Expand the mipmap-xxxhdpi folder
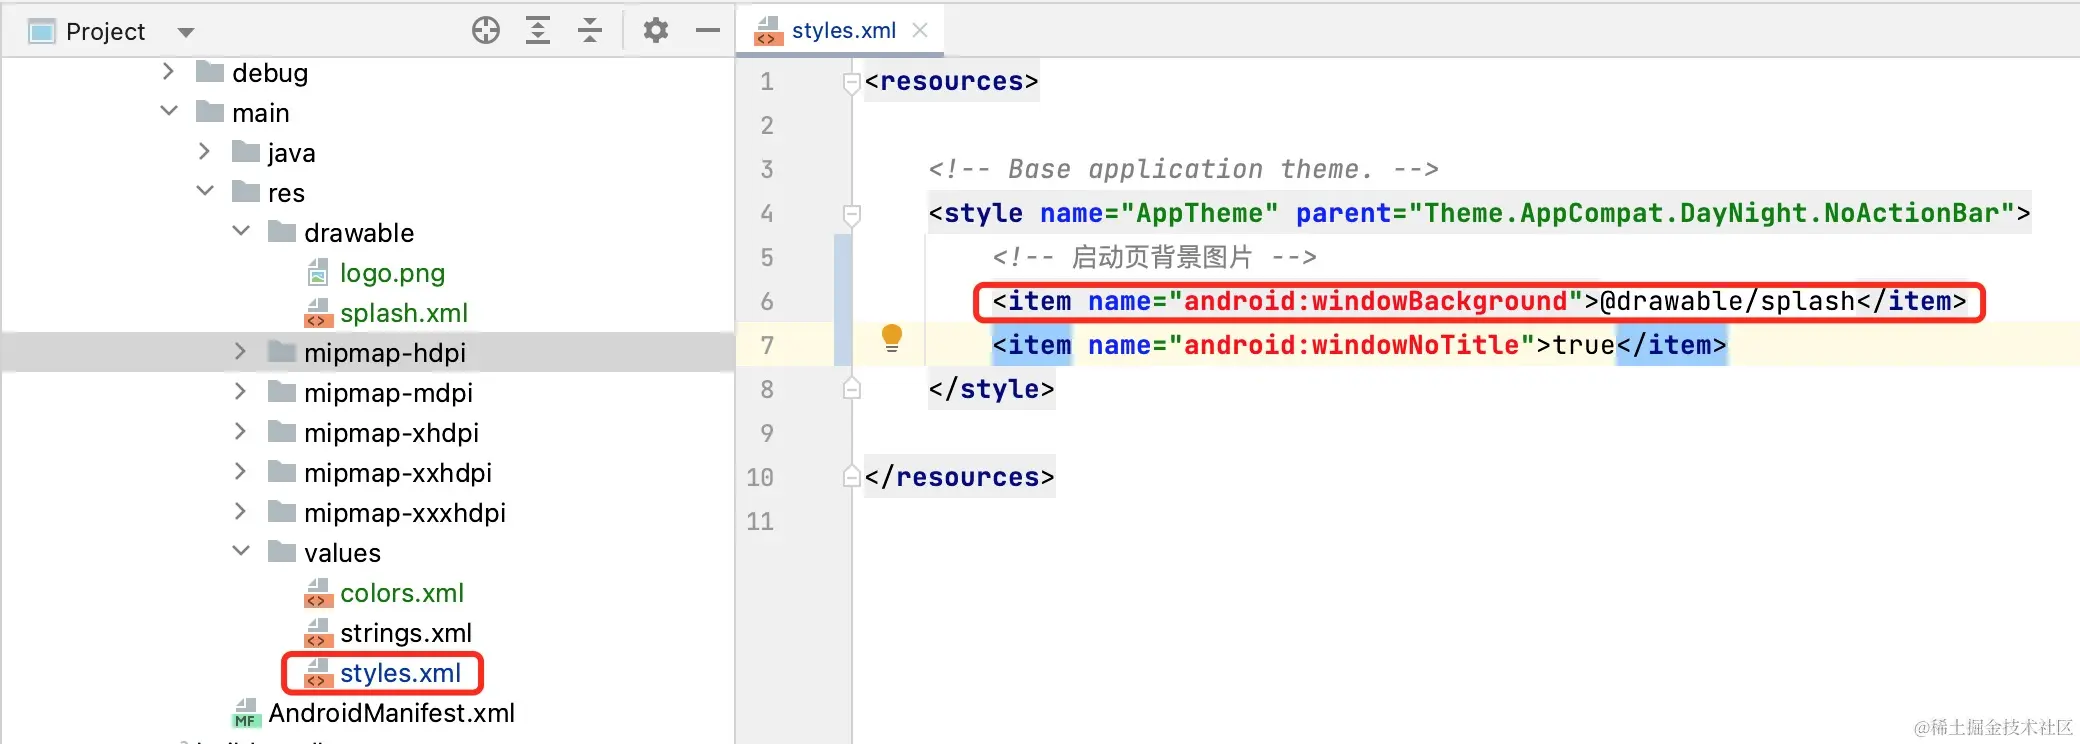 240,511
